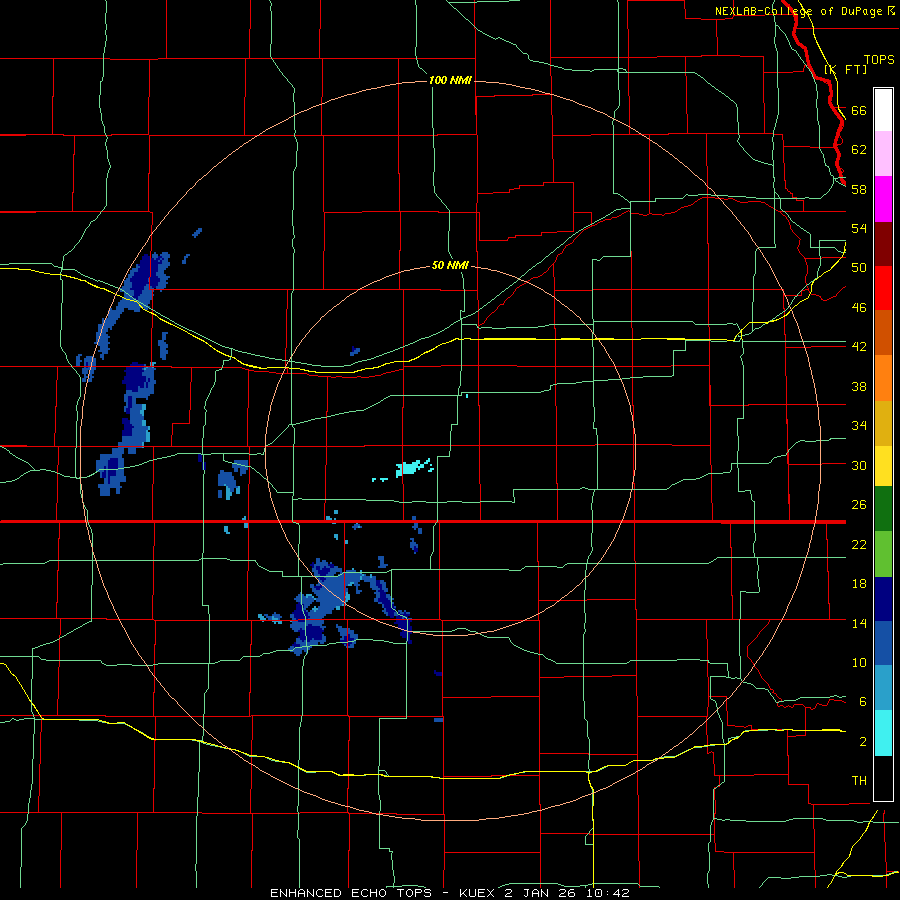The image size is (900, 900).
Task: Click the navy legend swatch between 18 and 14
Action: click(x=883, y=599)
